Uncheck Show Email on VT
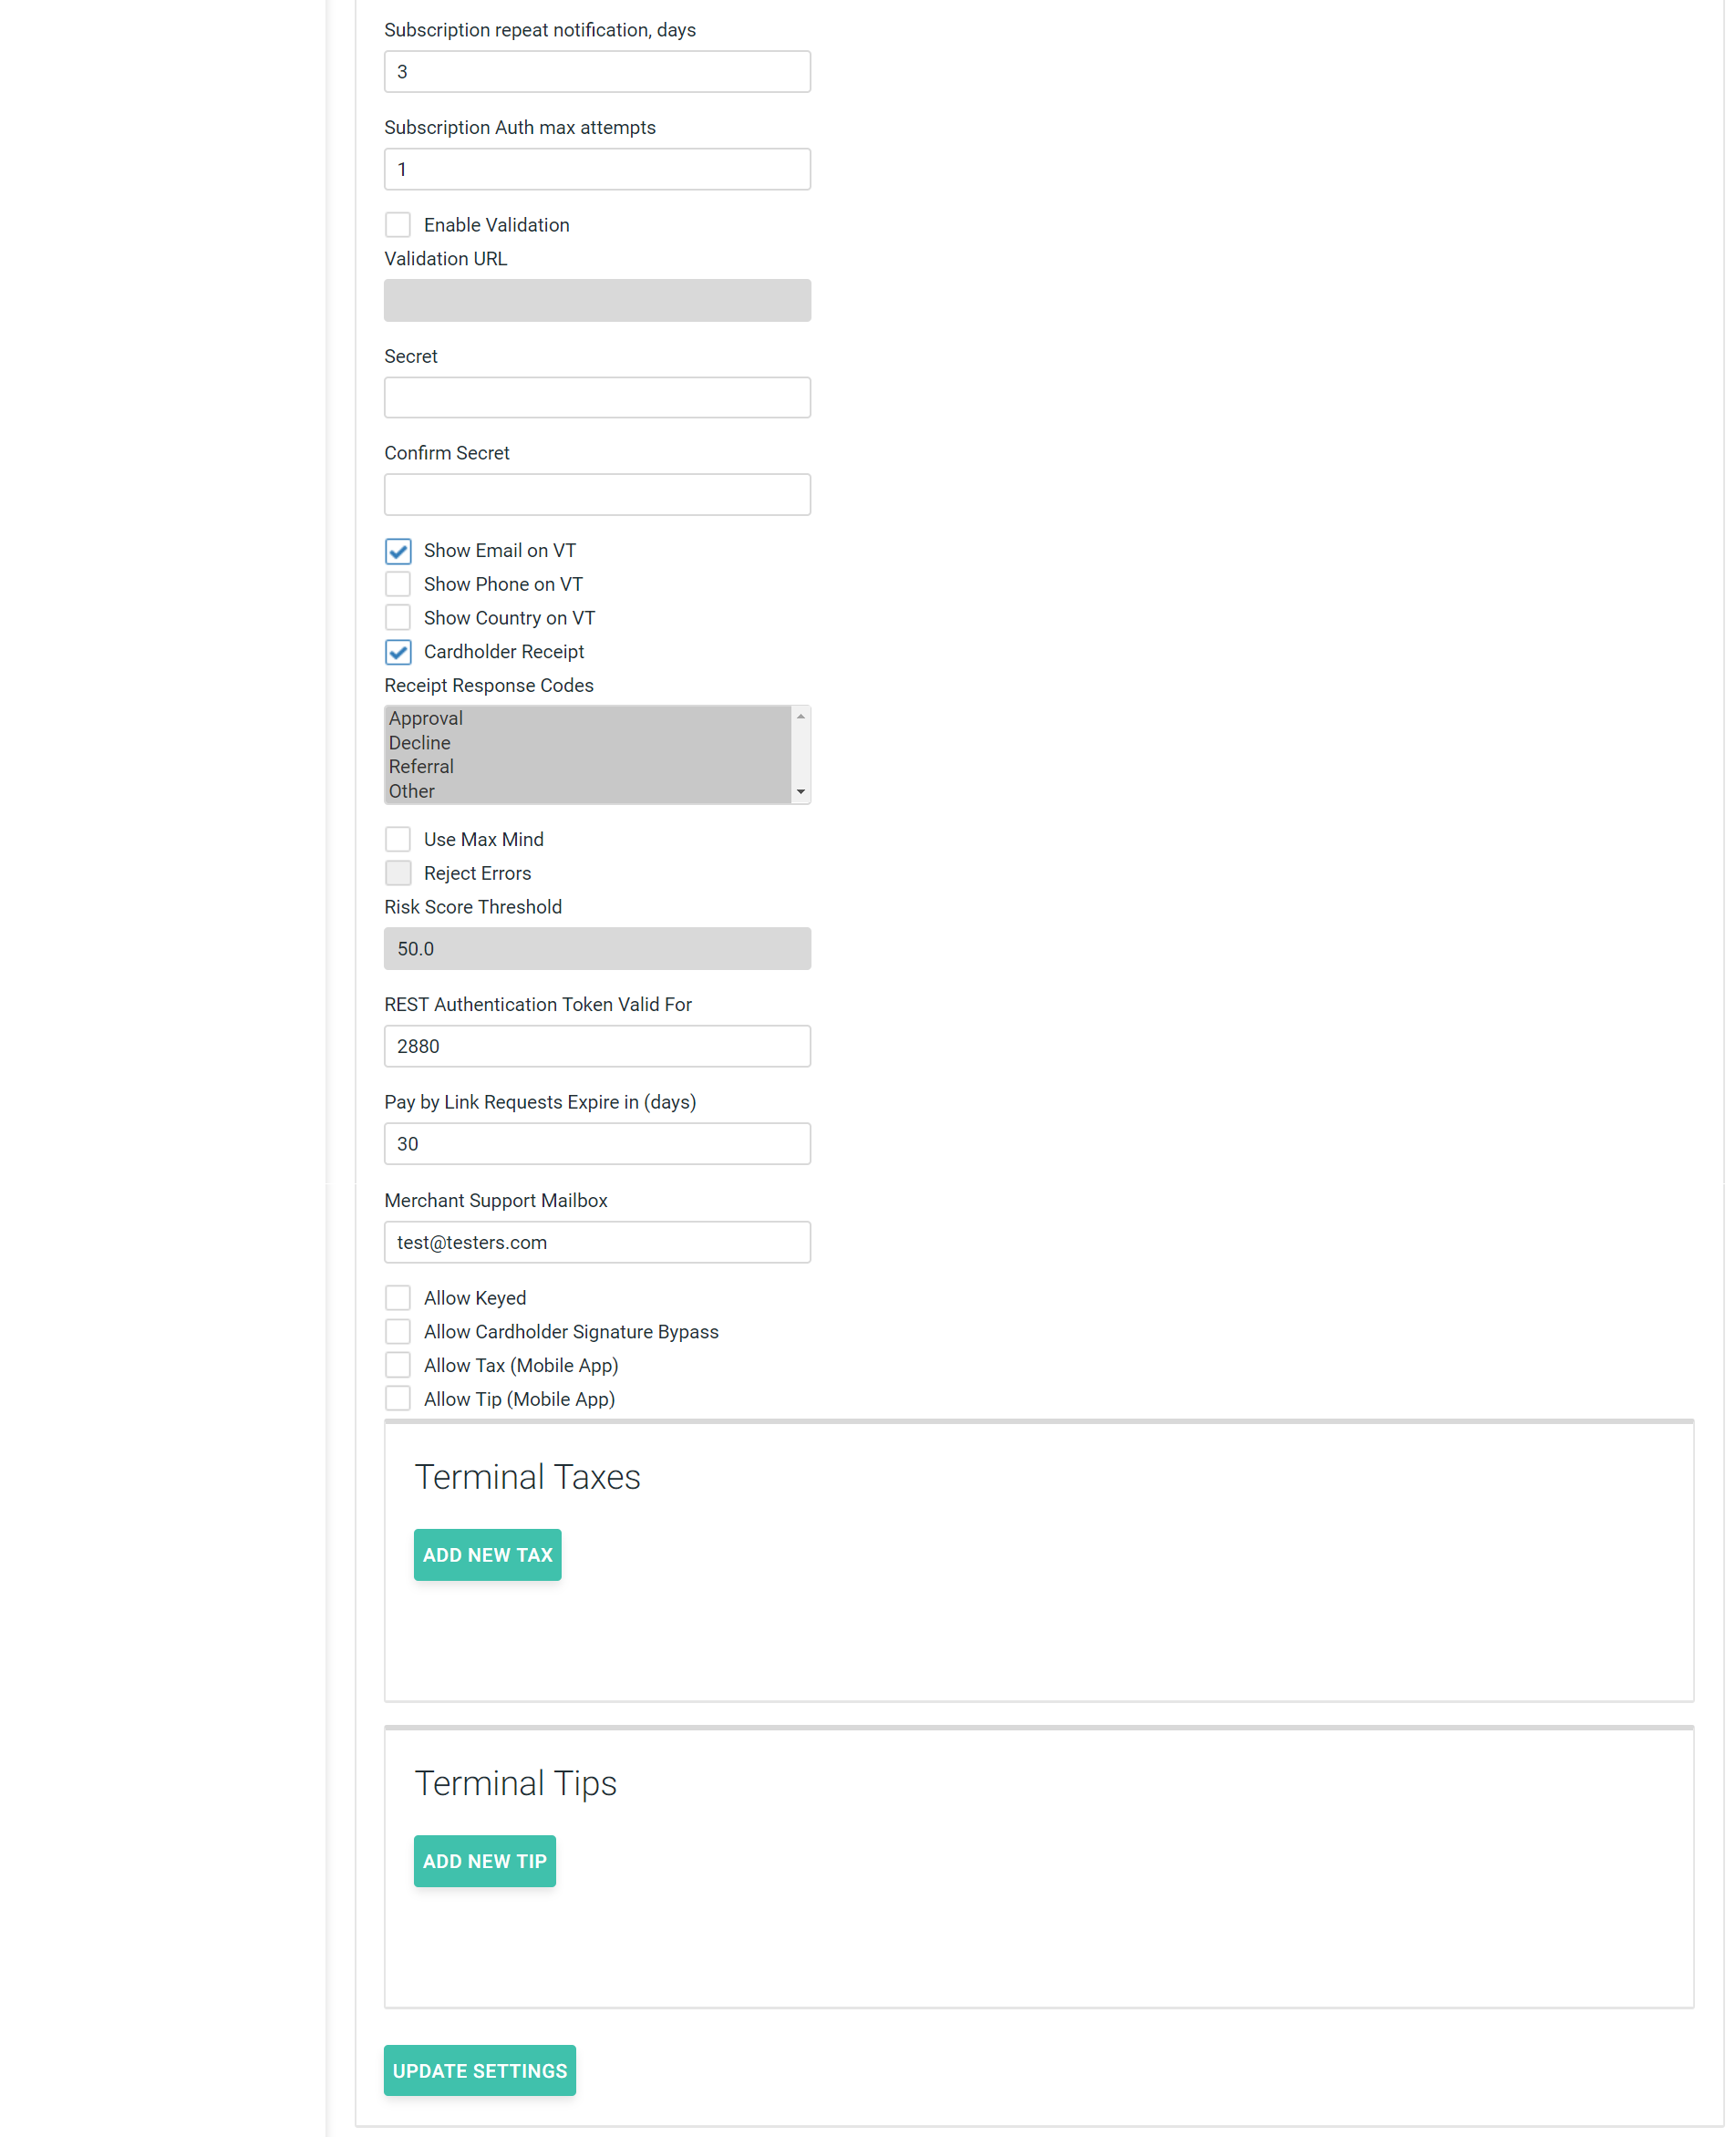Image resolution: width=1736 pixels, height=2137 pixels. 398,551
